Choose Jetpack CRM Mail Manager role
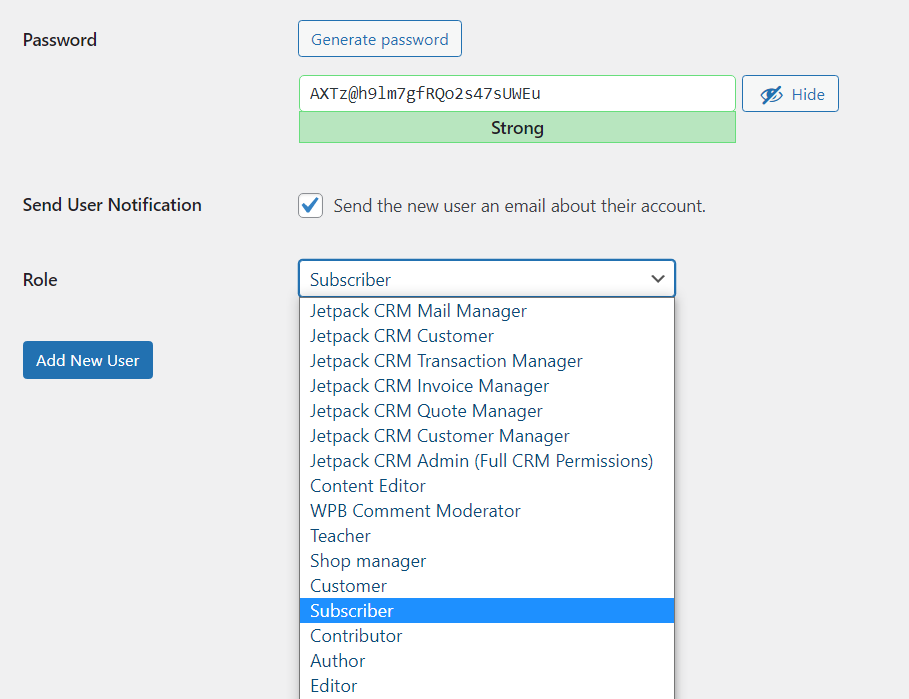909x699 pixels. 417,311
